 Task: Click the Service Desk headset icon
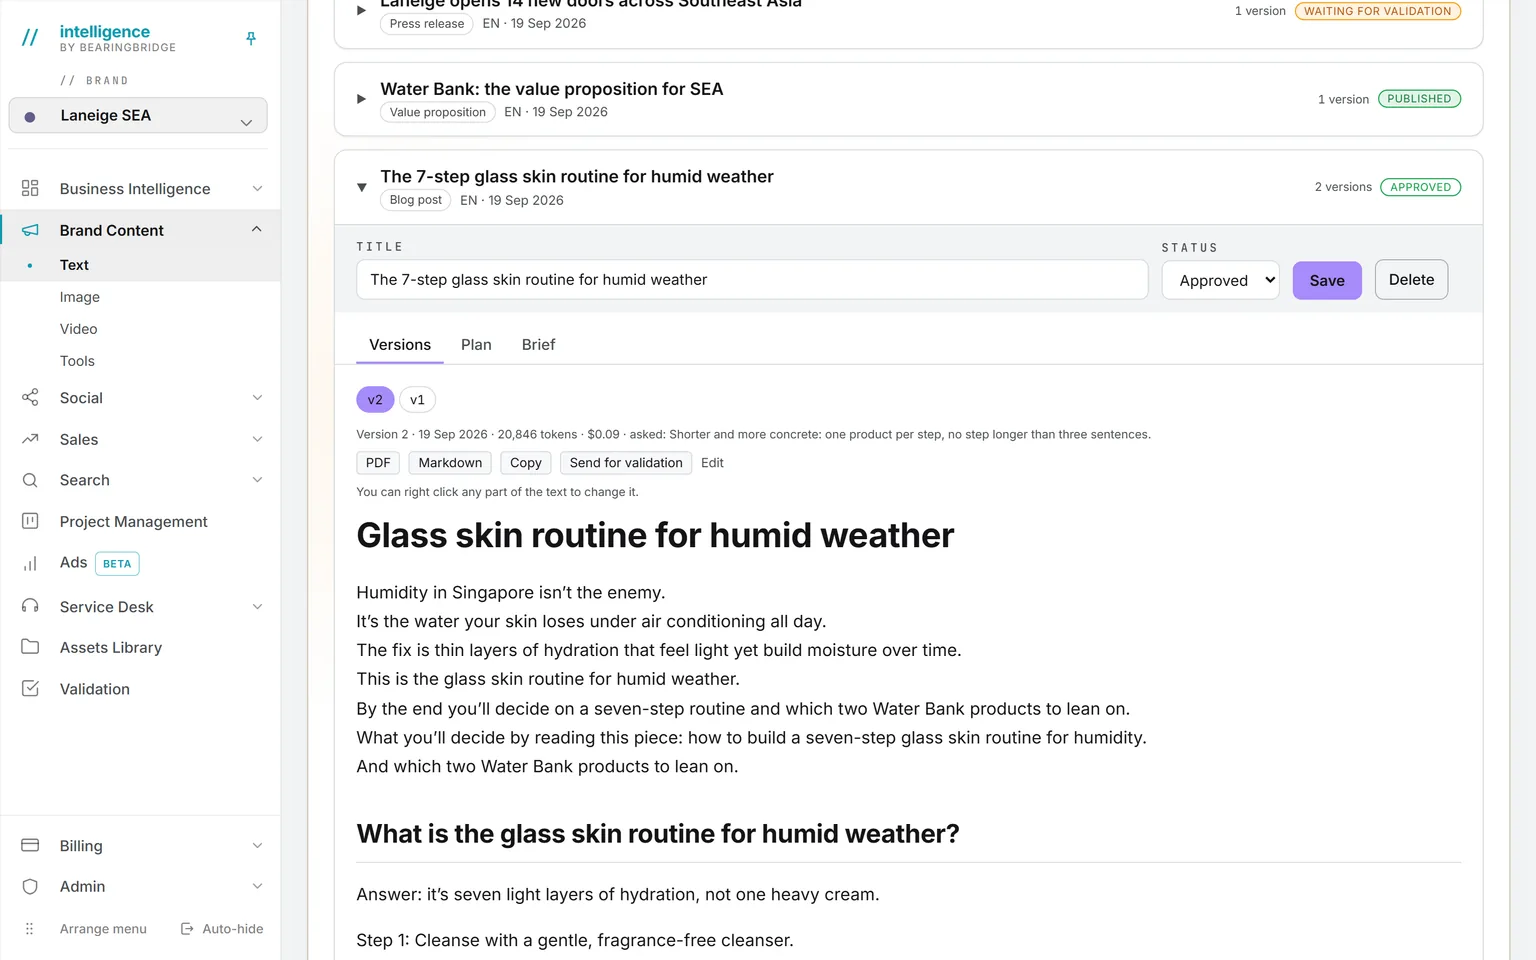30,606
